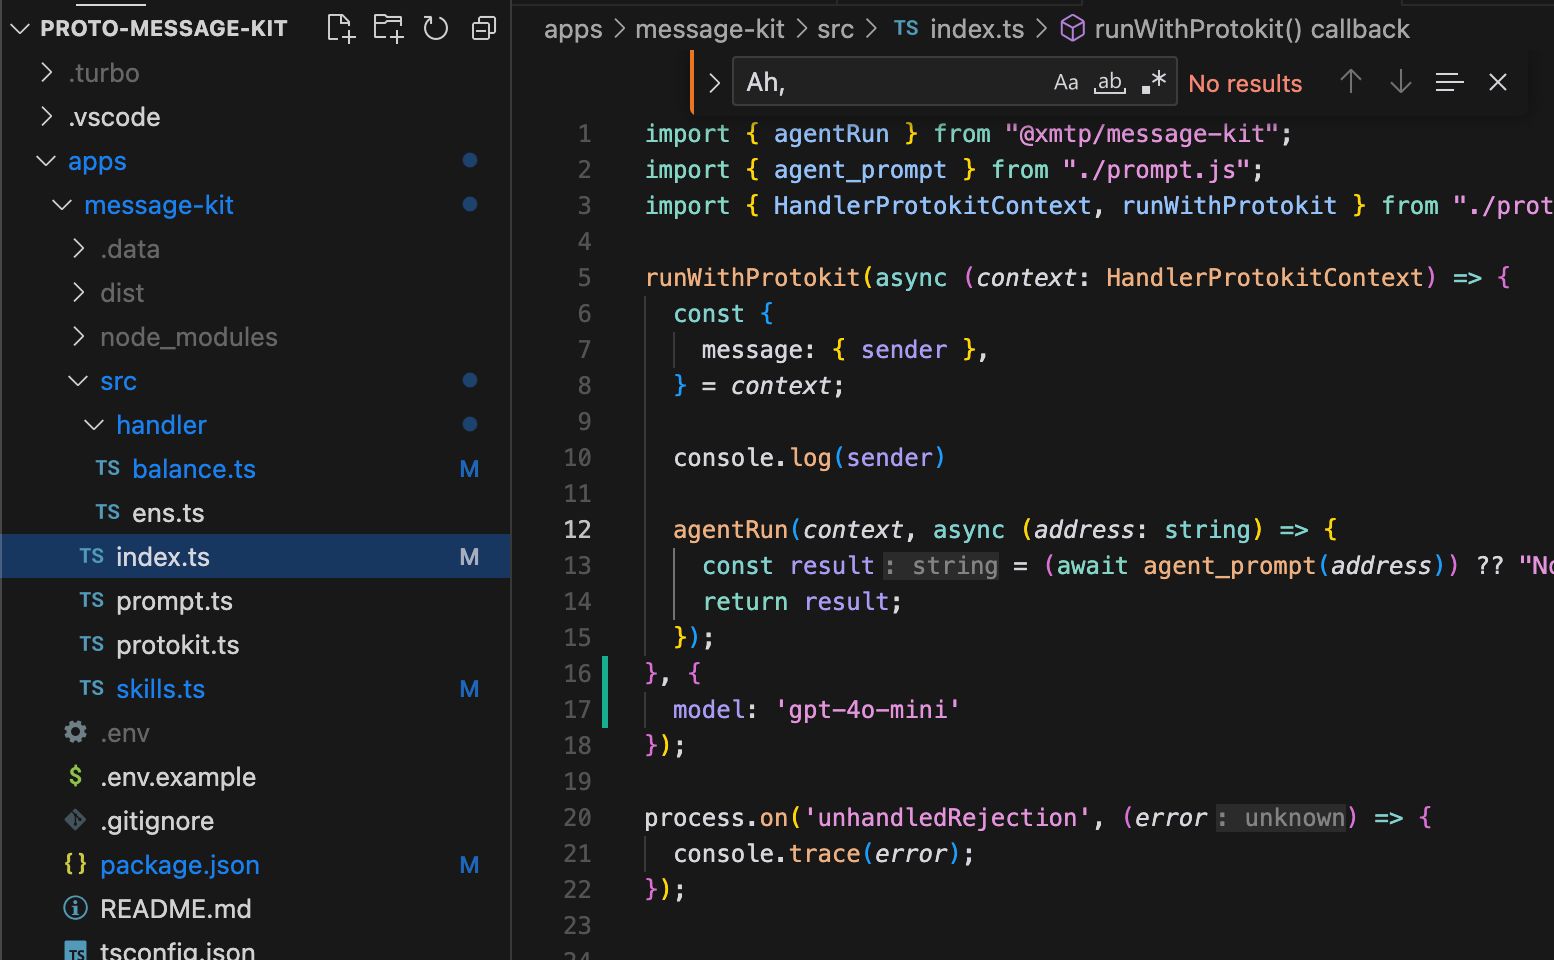
Task: Toggle Find in Selection
Action: [x=1449, y=82]
